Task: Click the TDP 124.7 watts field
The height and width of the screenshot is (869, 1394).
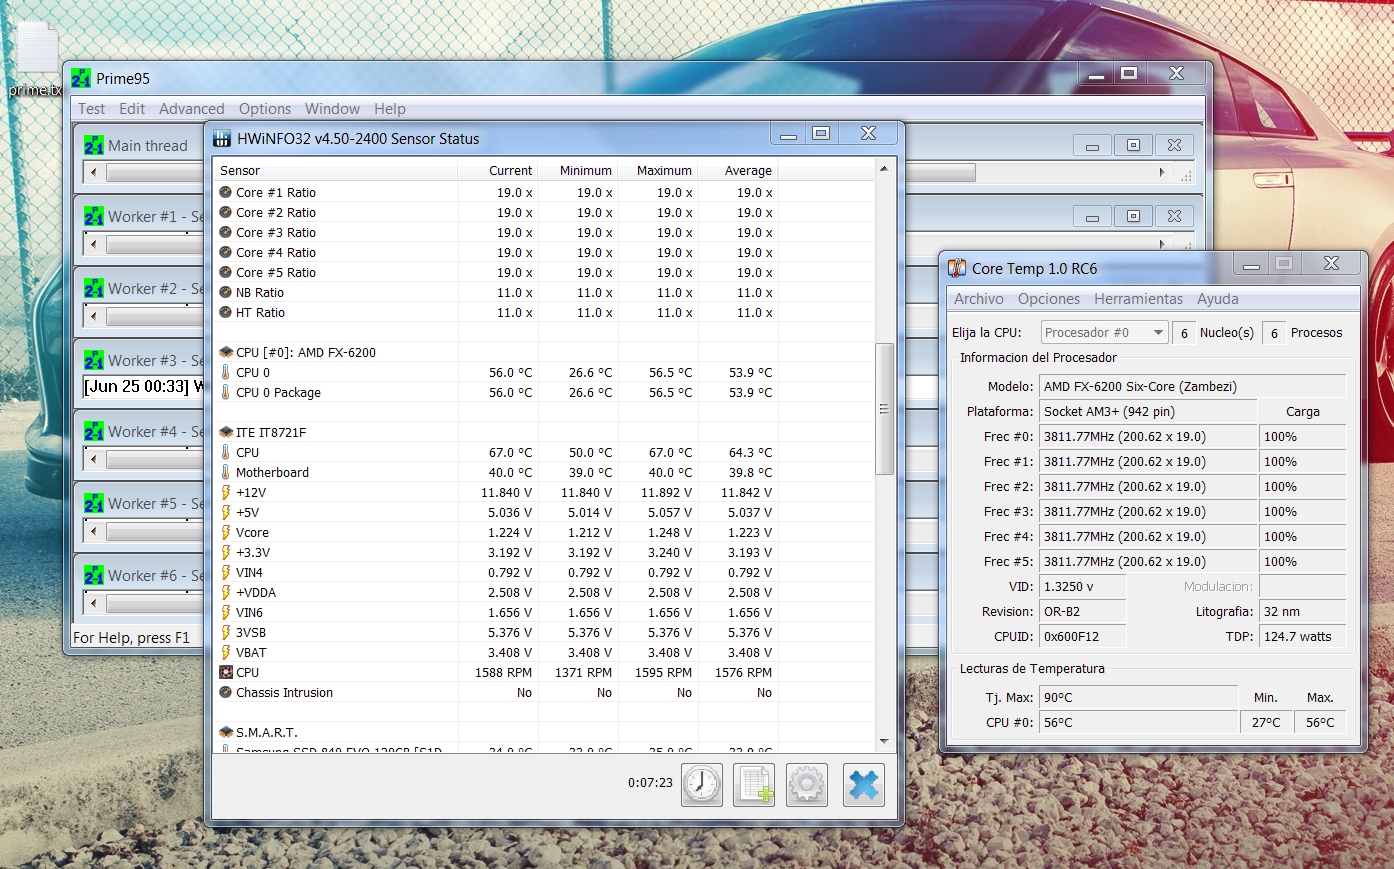Action: [x=1303, y=636]
